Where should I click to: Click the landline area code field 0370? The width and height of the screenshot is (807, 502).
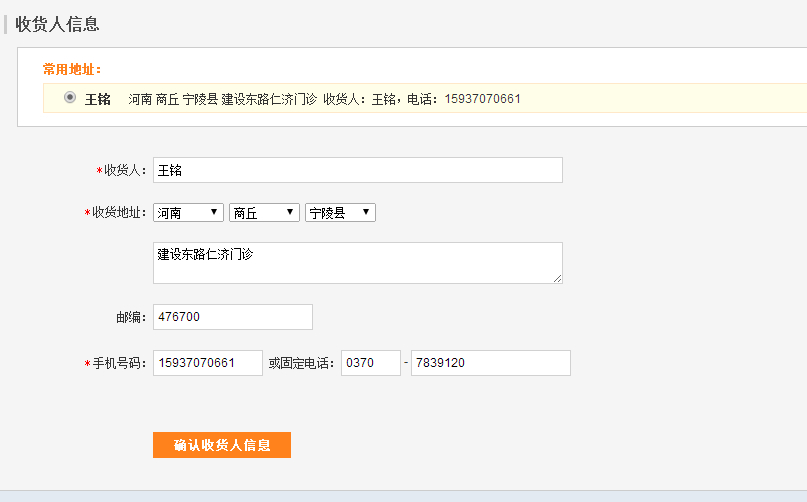click(370, 363)
